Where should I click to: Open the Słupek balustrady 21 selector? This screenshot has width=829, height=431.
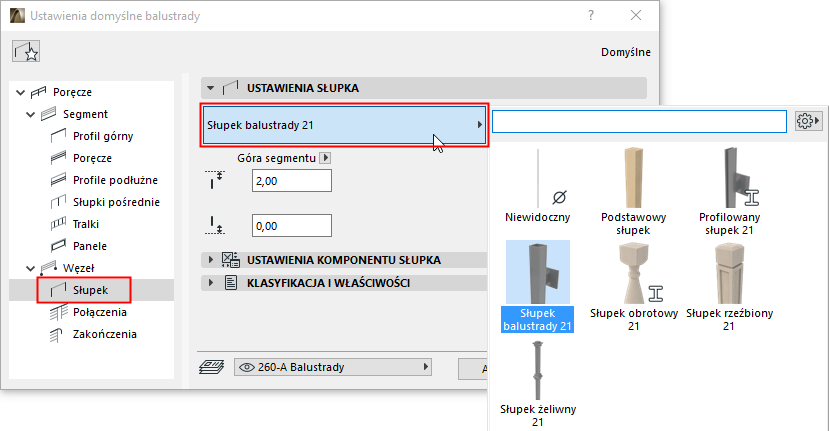click(x=344, y=125)
